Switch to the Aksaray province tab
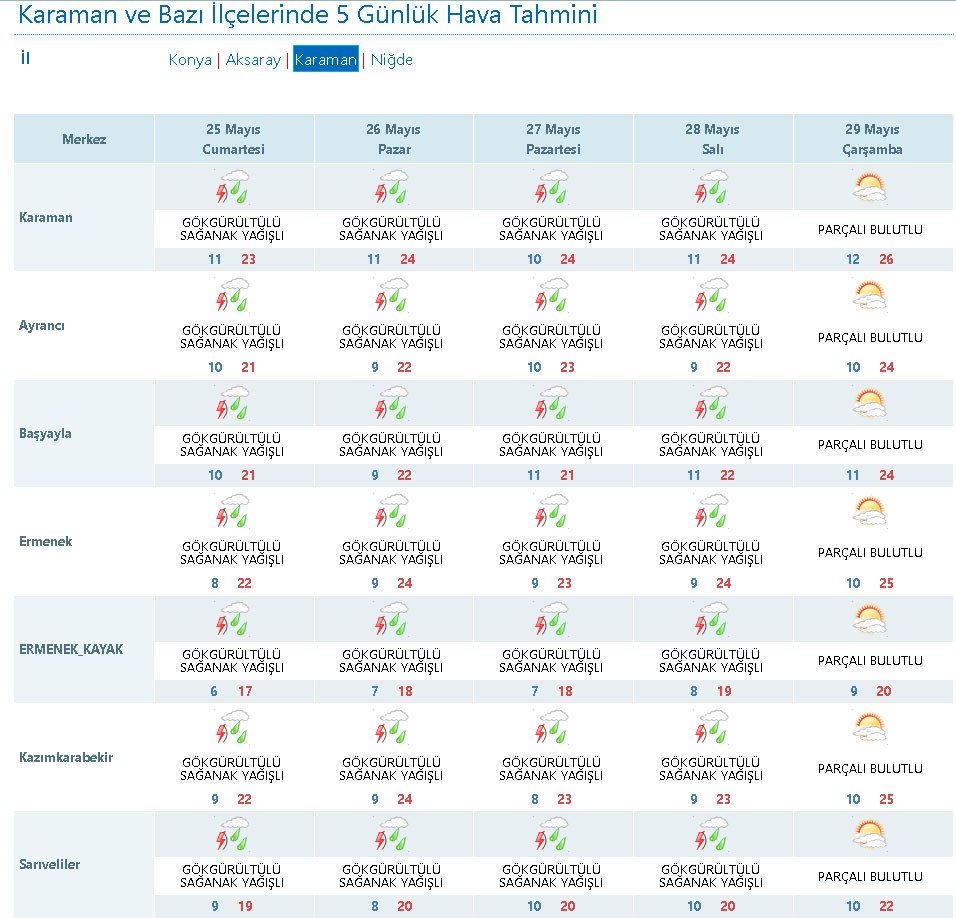 (x=253, y=60)
